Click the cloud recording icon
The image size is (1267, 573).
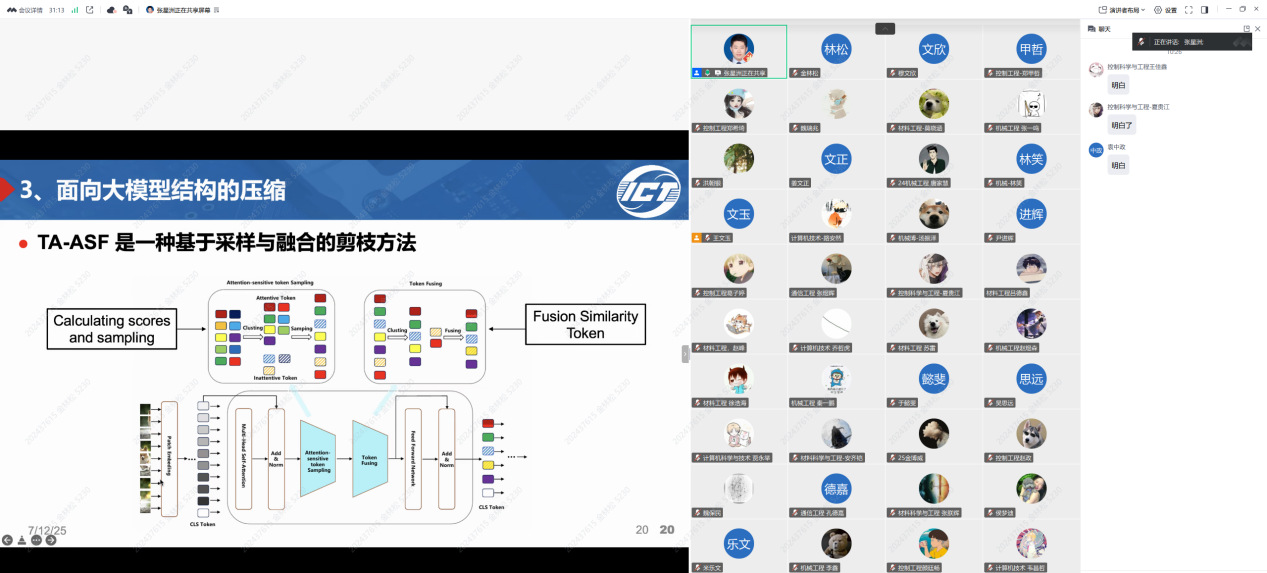tap(111, 9)
